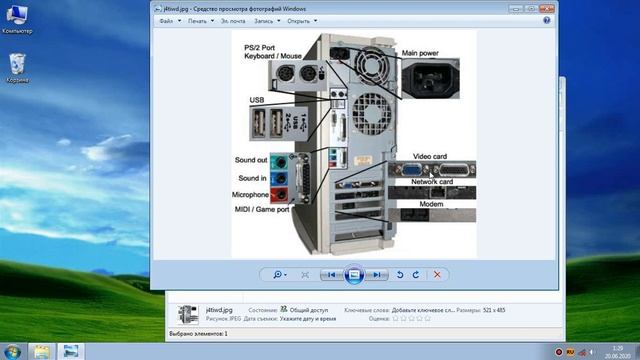Set rating to four stars
Viewport: 640px width, 360px height.
point(420,318)
